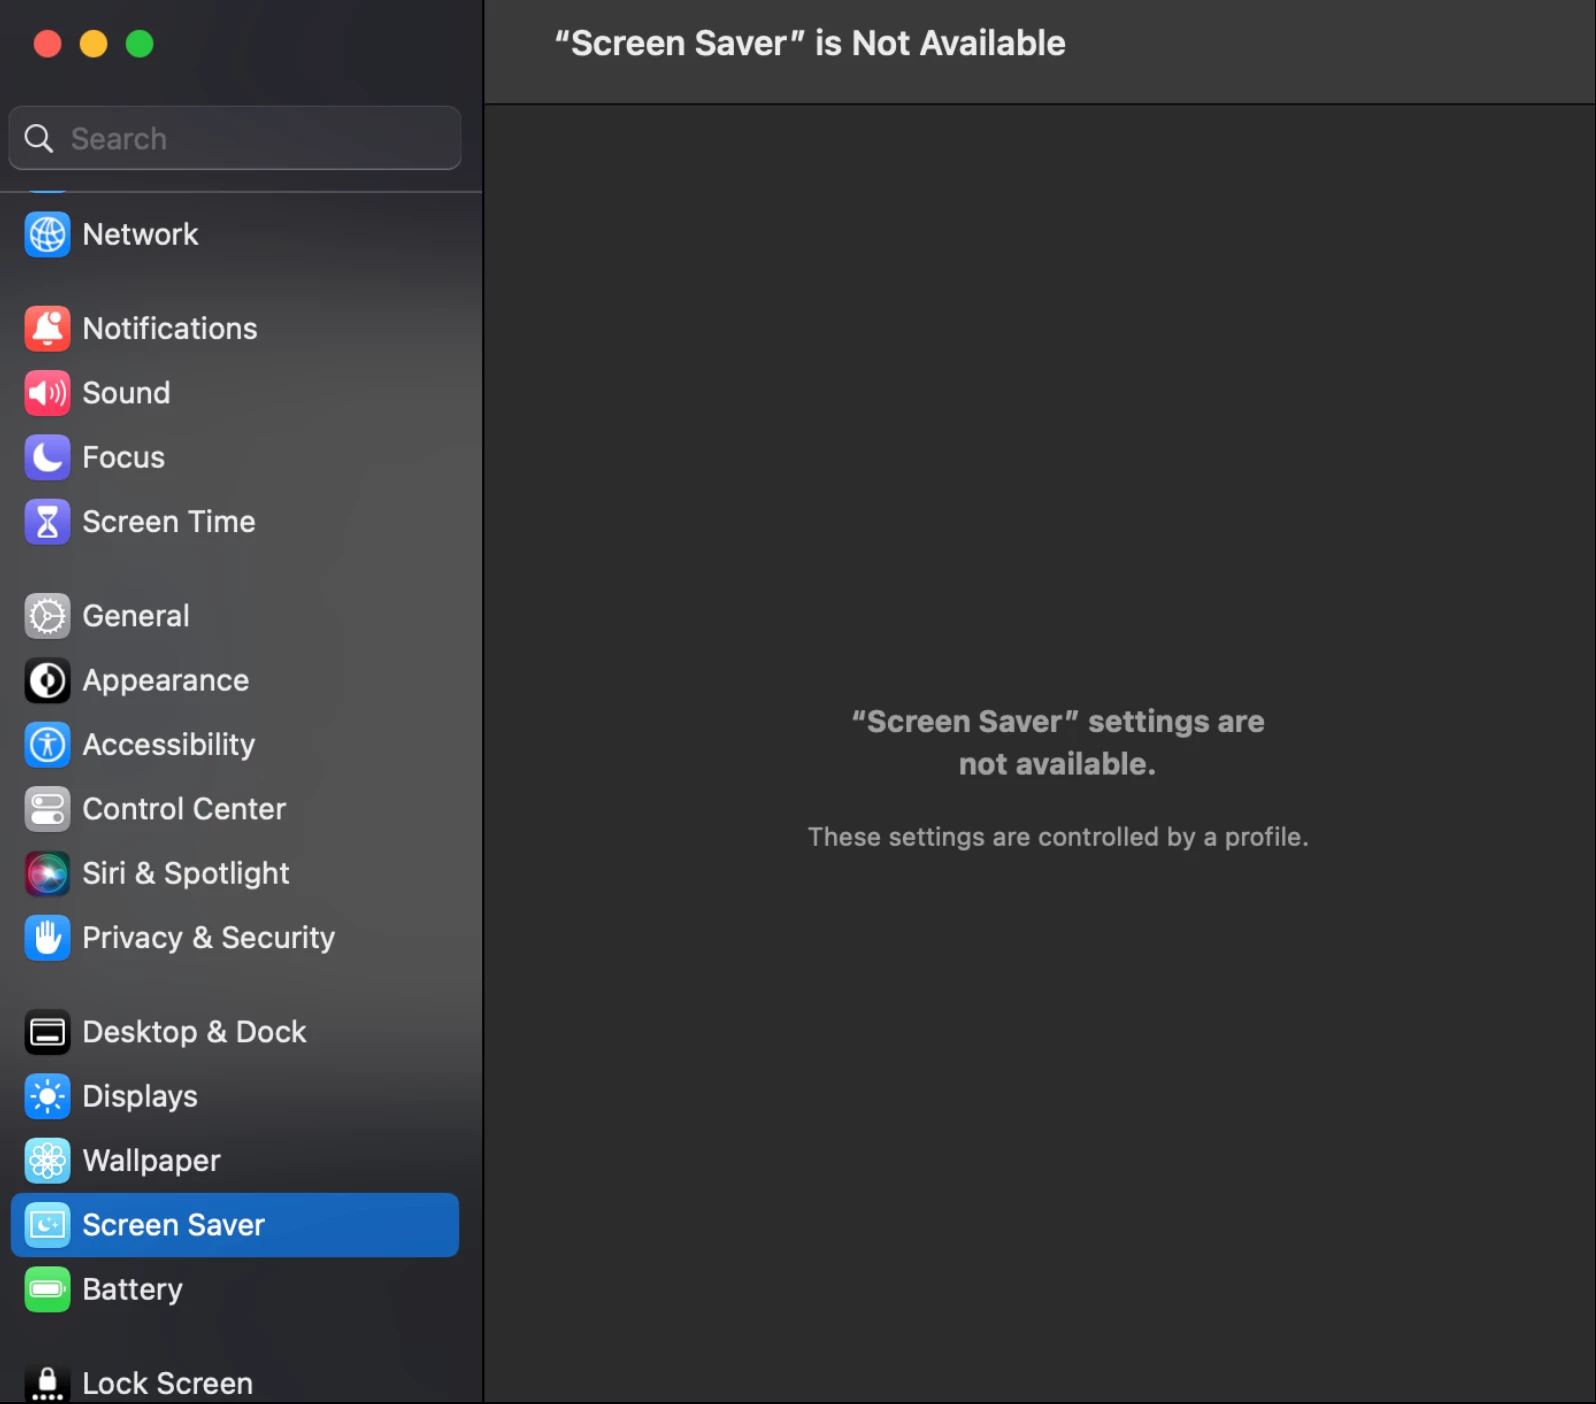Screen dimensions: 1596x1404
Task: Click the Appearance icon
Action: pyautogui.click(x=47, y=680)
